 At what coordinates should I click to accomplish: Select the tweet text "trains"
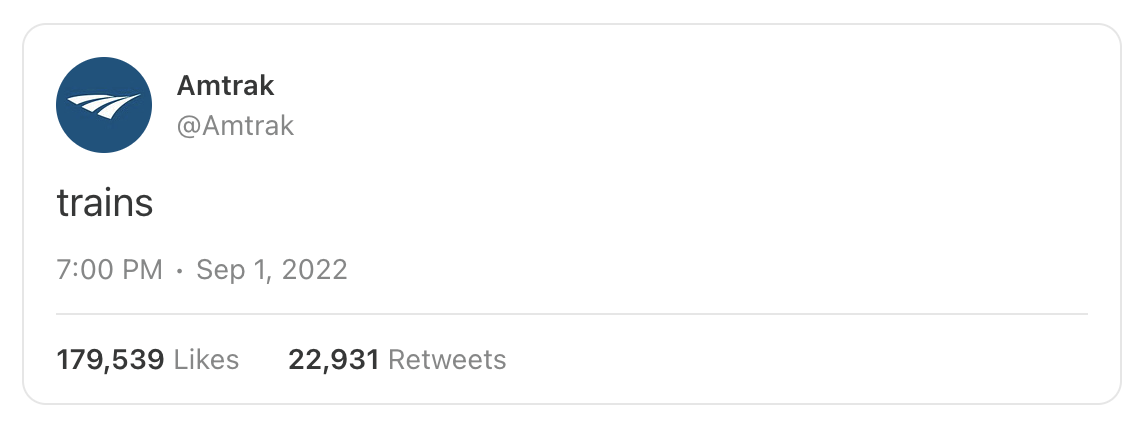[x=104, y=204]
